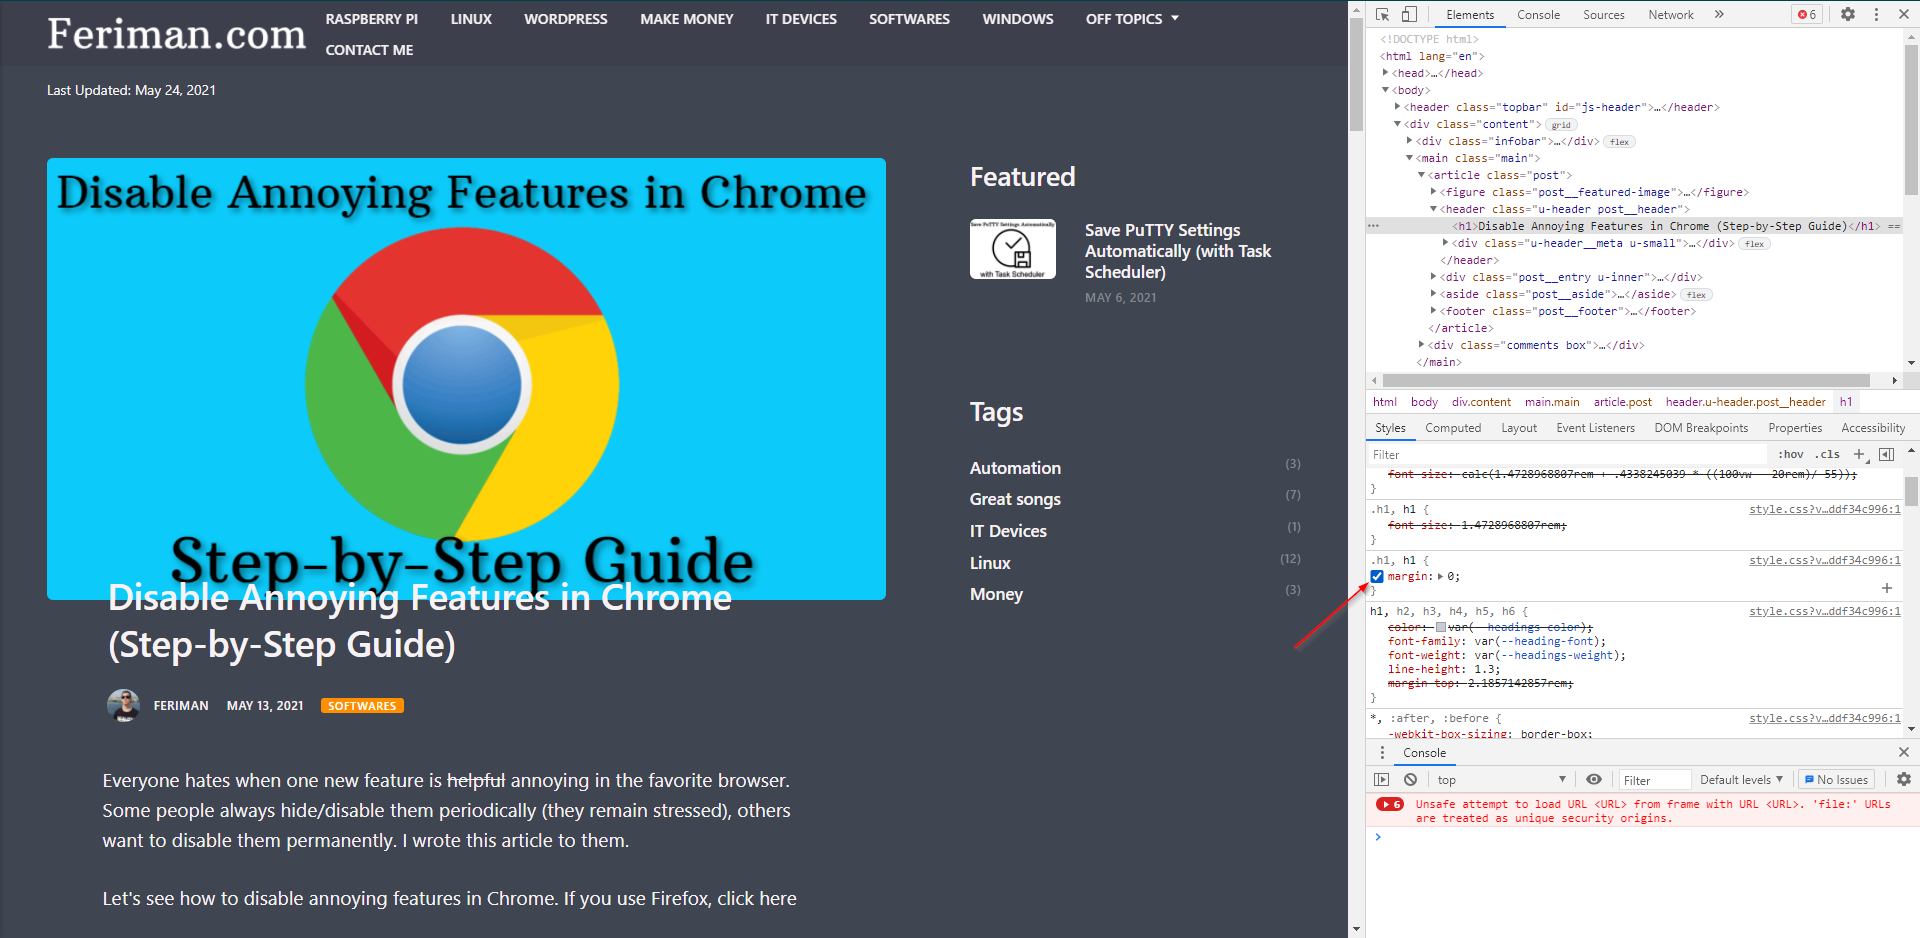Expand the margin shorthand triangle
This screenshot has height=938, width=1920.
1440,576
